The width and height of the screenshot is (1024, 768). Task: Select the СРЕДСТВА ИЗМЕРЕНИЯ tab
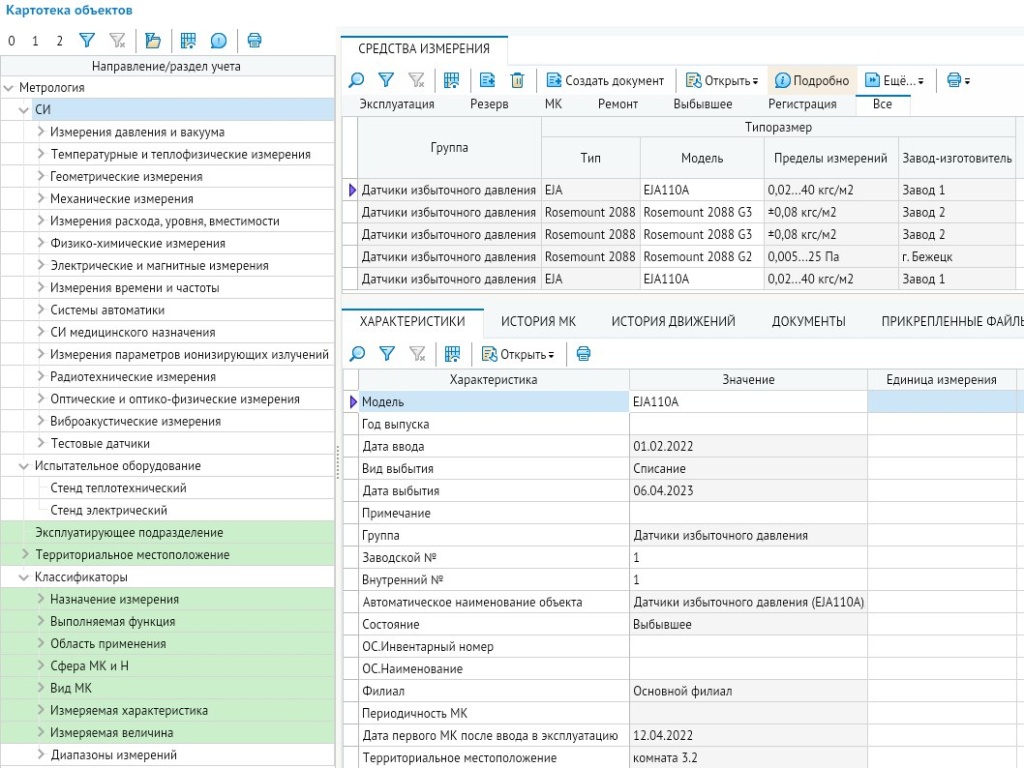click(x=424, y=48)
